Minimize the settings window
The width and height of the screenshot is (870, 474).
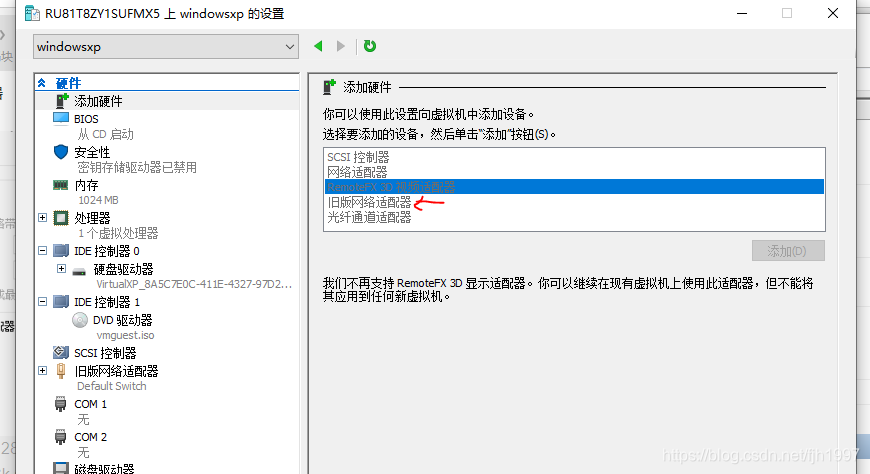tap(742, 13)
